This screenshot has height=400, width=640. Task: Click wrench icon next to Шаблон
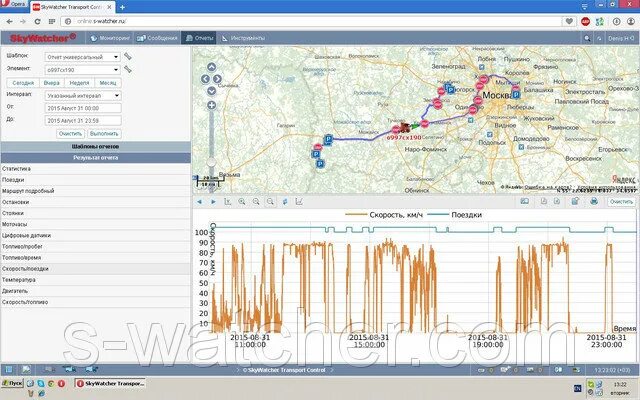click(x=128, y=56)
